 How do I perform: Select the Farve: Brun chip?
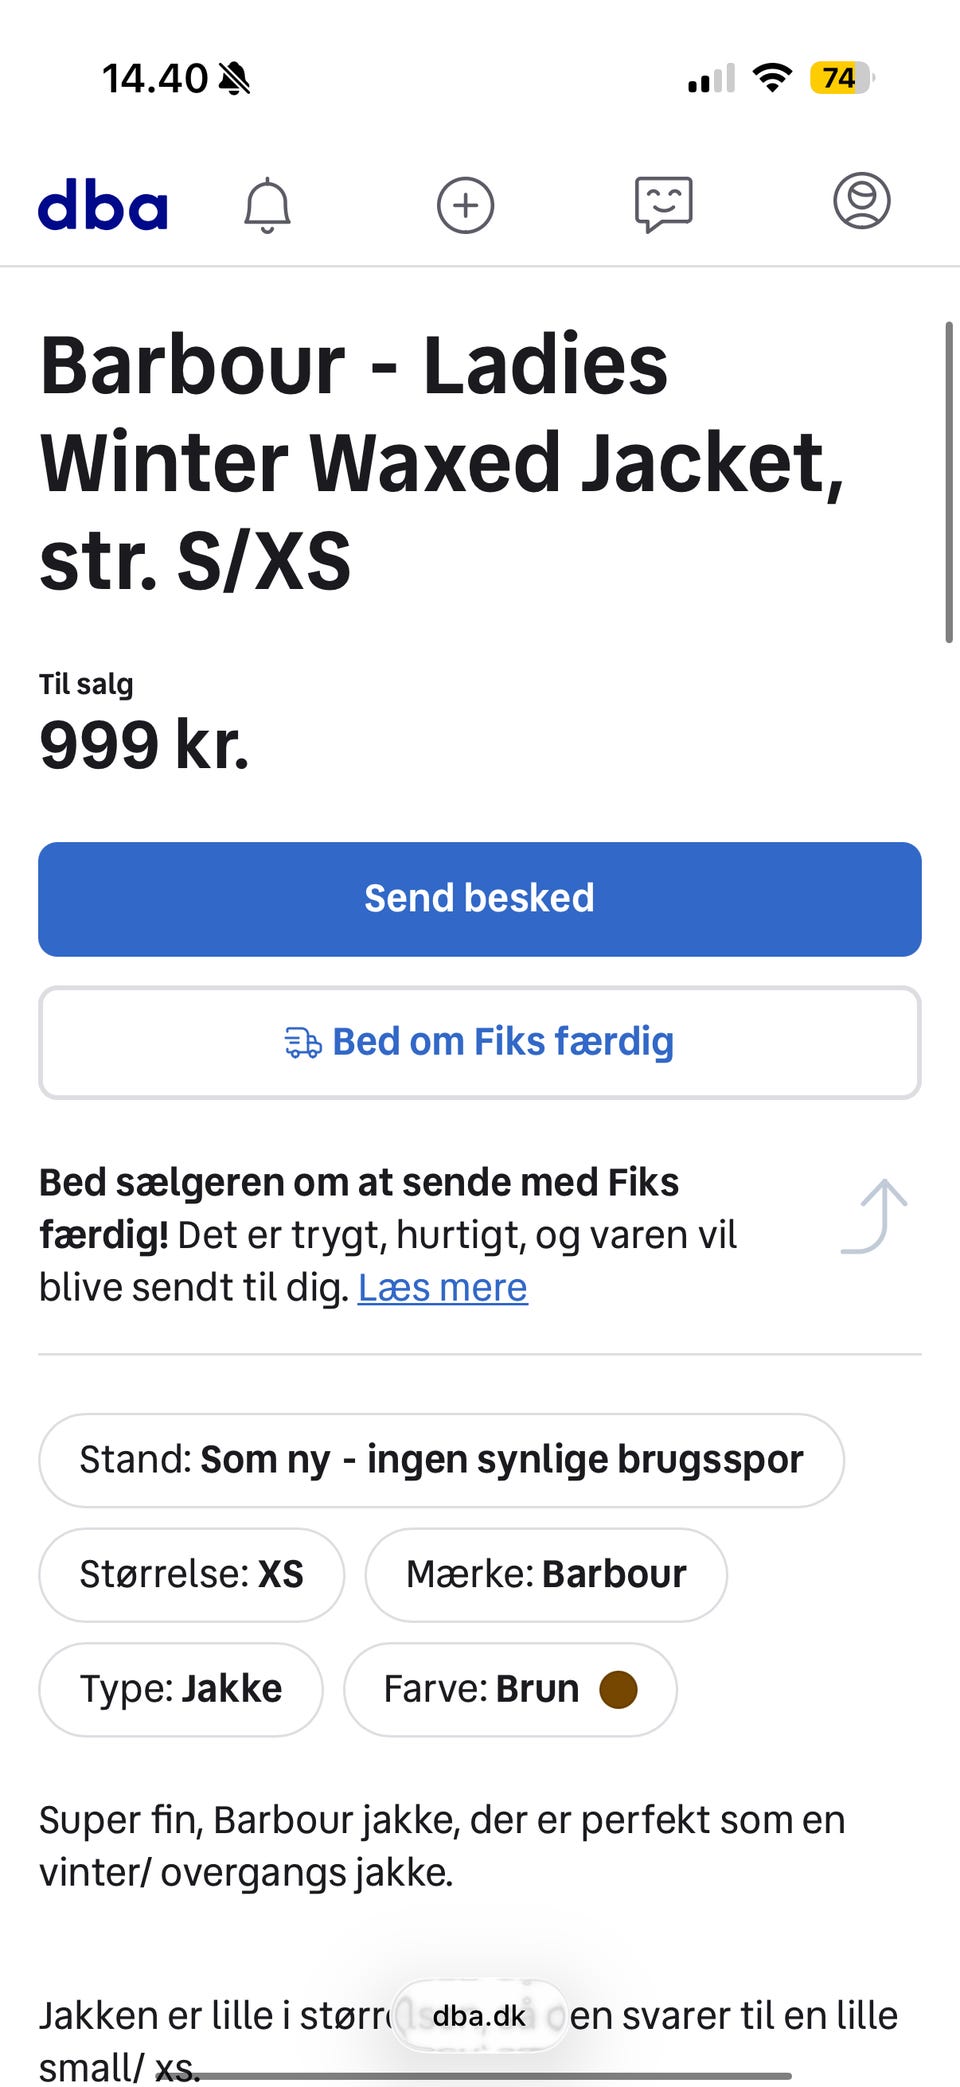click(x=509, y=1690)
